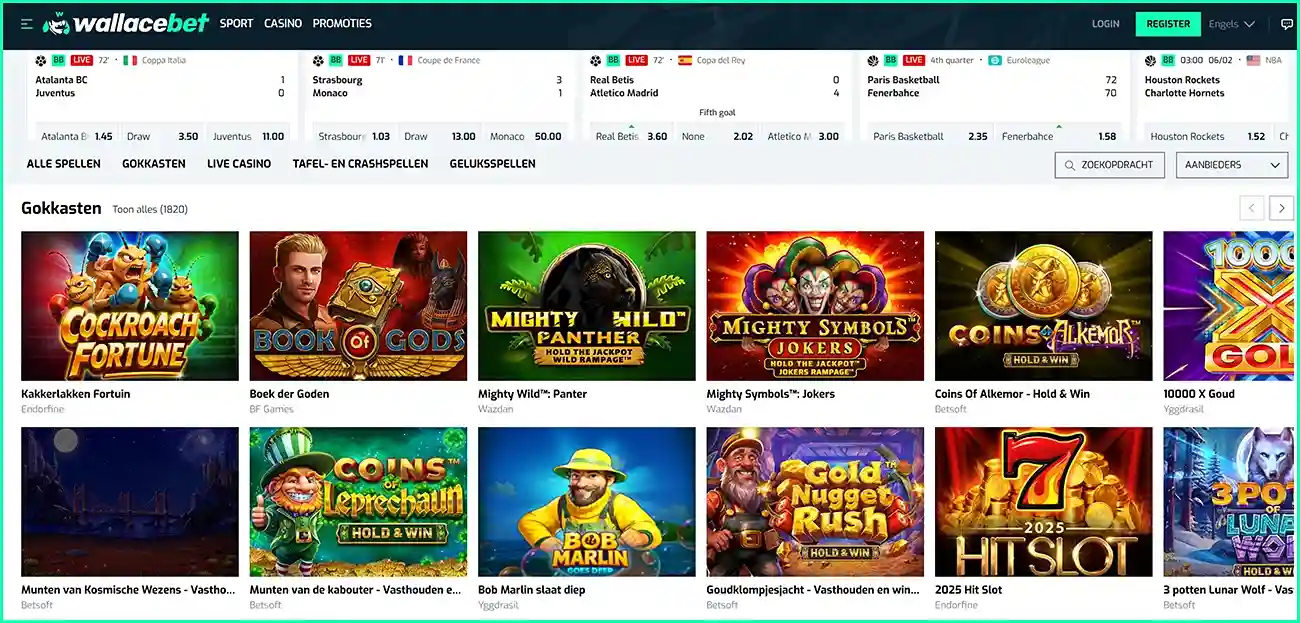Bet on Draw at 13.00 Strasbourg-Monaco
Image resolution: width=1300 pixels, height=623 pixels.
440,134
